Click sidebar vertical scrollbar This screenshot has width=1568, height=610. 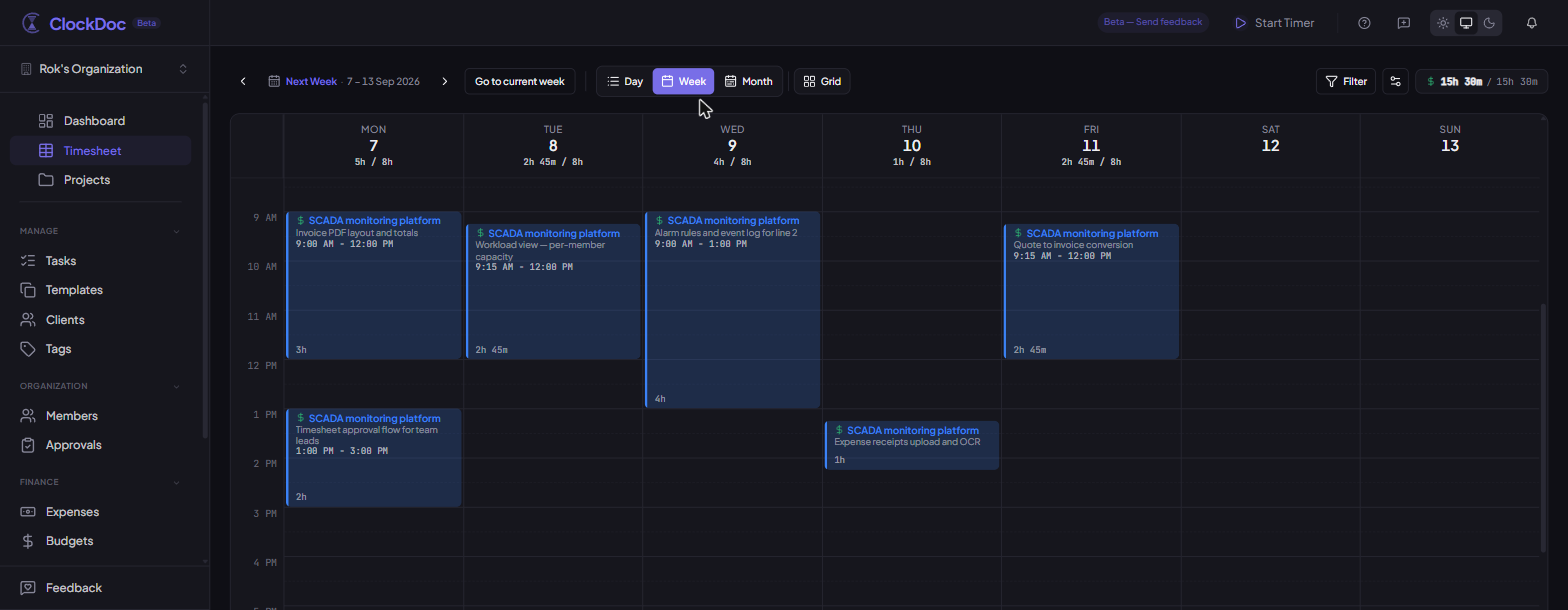coord(205,270)
